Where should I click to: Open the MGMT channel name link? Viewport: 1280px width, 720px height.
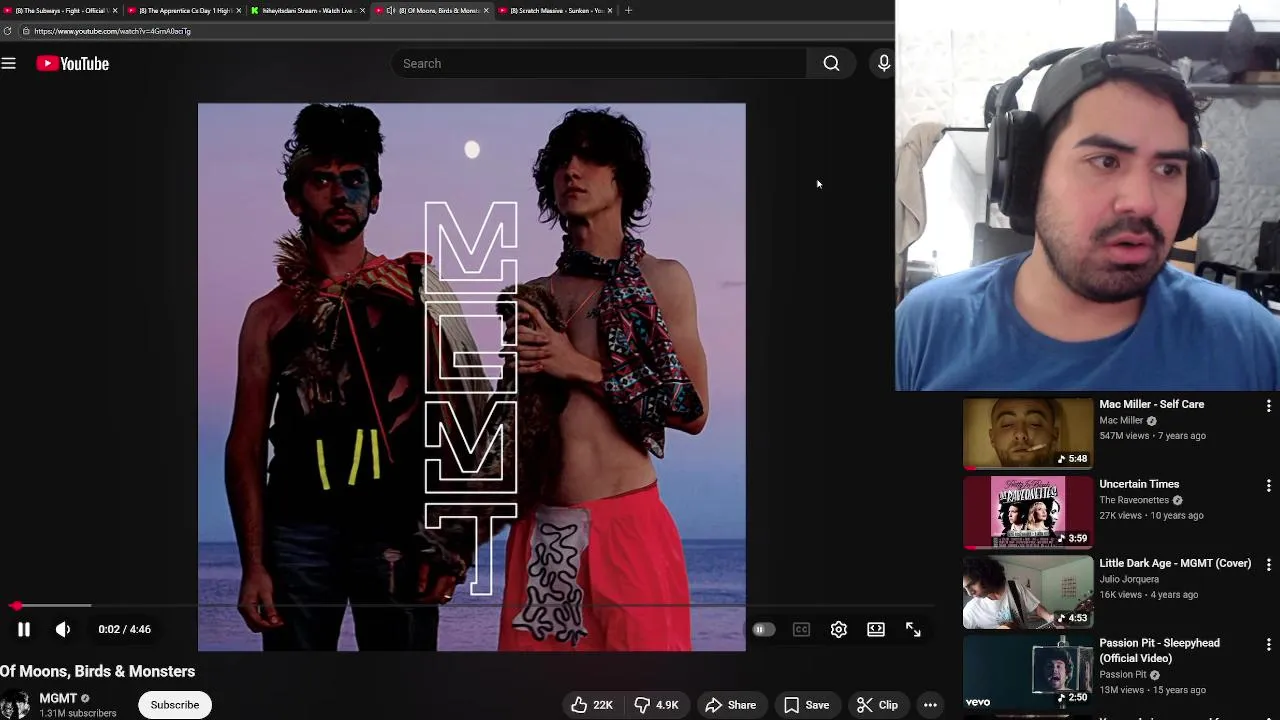click(x=58, y=698)
